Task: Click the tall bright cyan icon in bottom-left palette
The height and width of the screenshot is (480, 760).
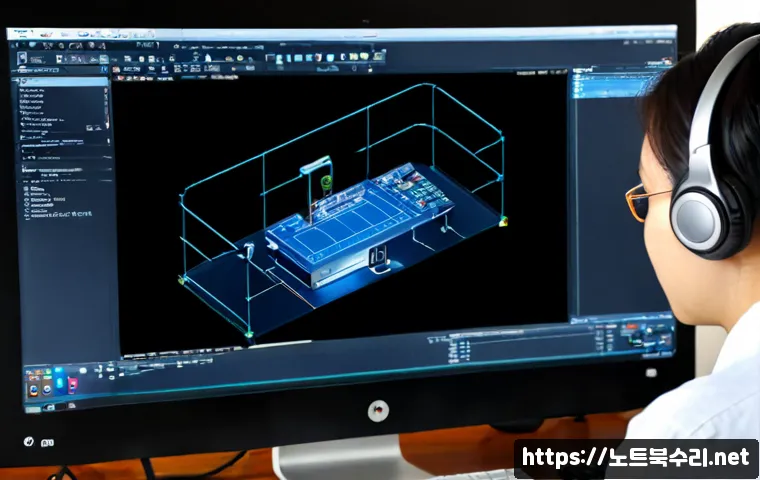Action: click(x=59, y=379)
